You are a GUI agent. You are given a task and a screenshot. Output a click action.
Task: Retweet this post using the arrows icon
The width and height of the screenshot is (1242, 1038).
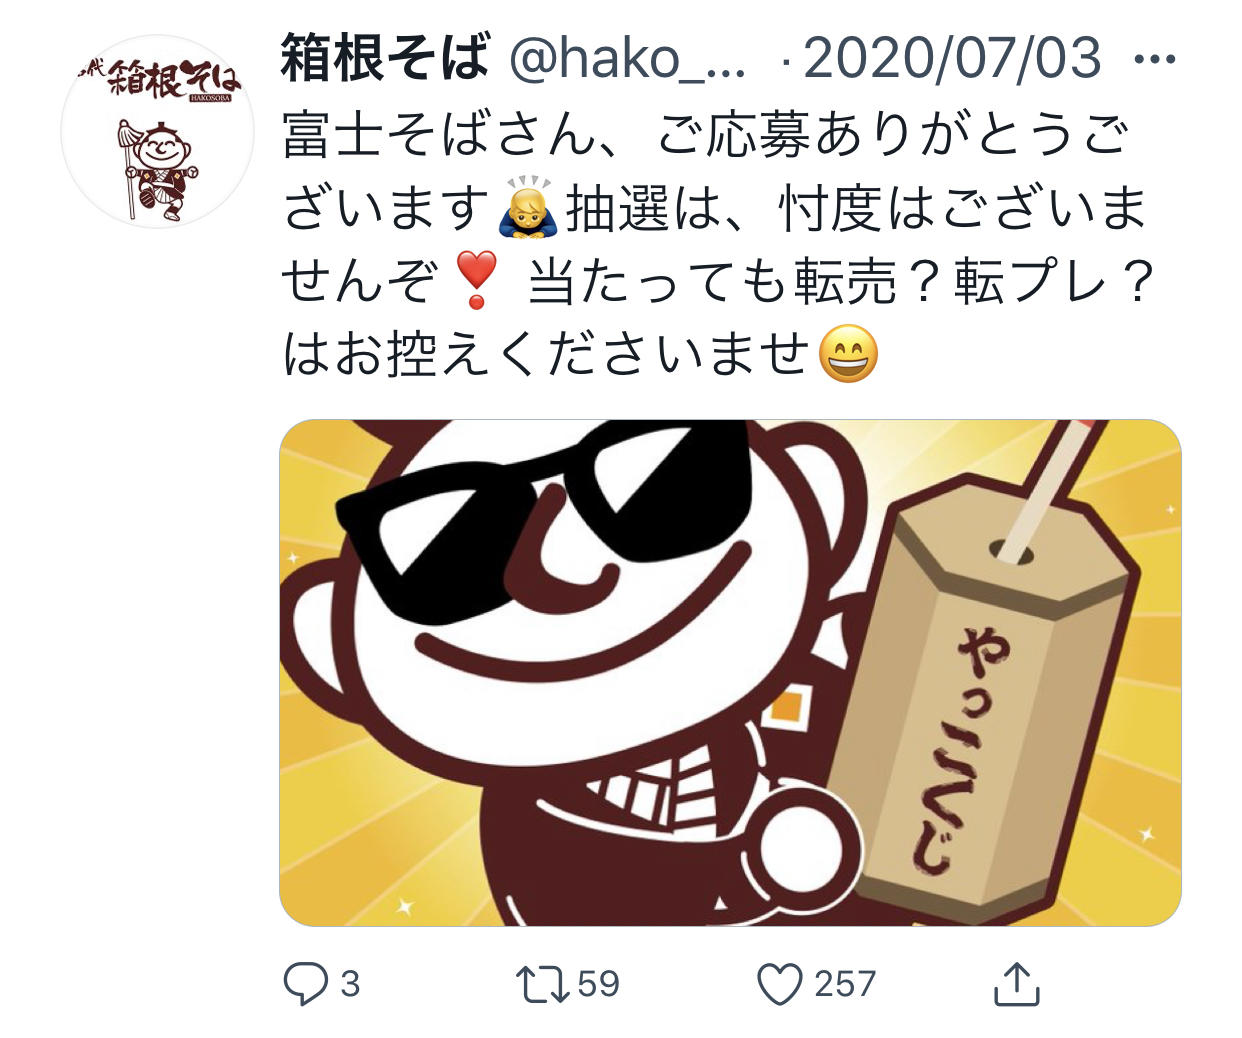(x=542, y=983)
